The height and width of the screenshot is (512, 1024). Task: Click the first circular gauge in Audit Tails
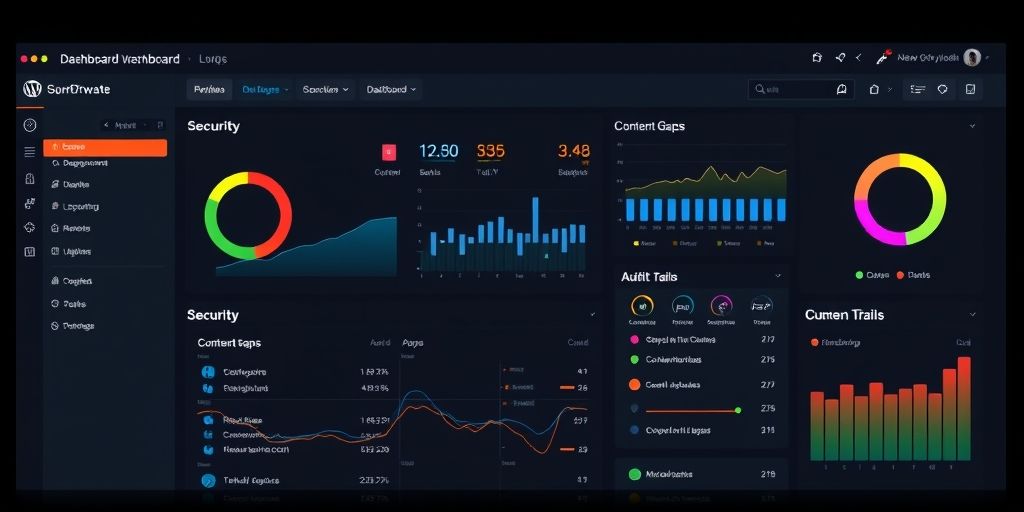pyautogui.click(x=641, y=306)
